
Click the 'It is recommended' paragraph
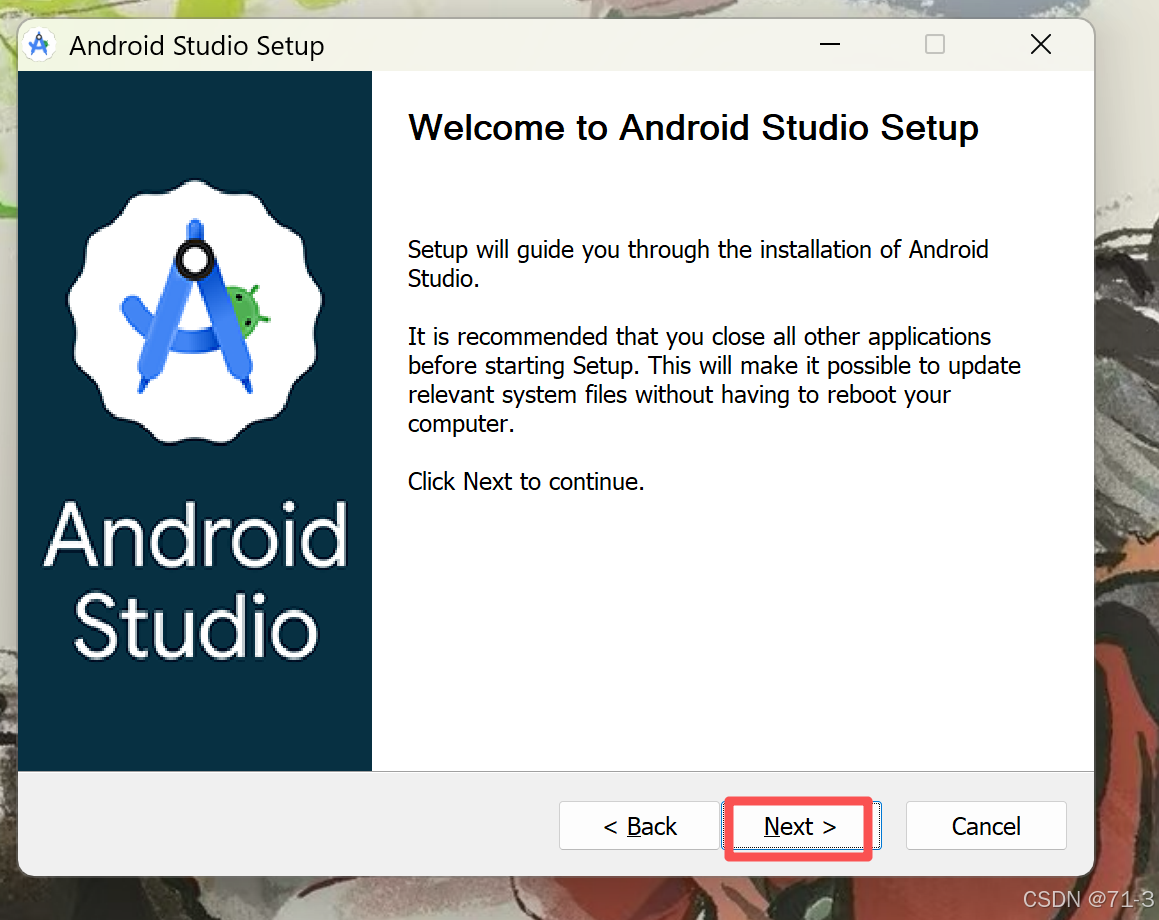pyautogui.click(x=714, y=380)
